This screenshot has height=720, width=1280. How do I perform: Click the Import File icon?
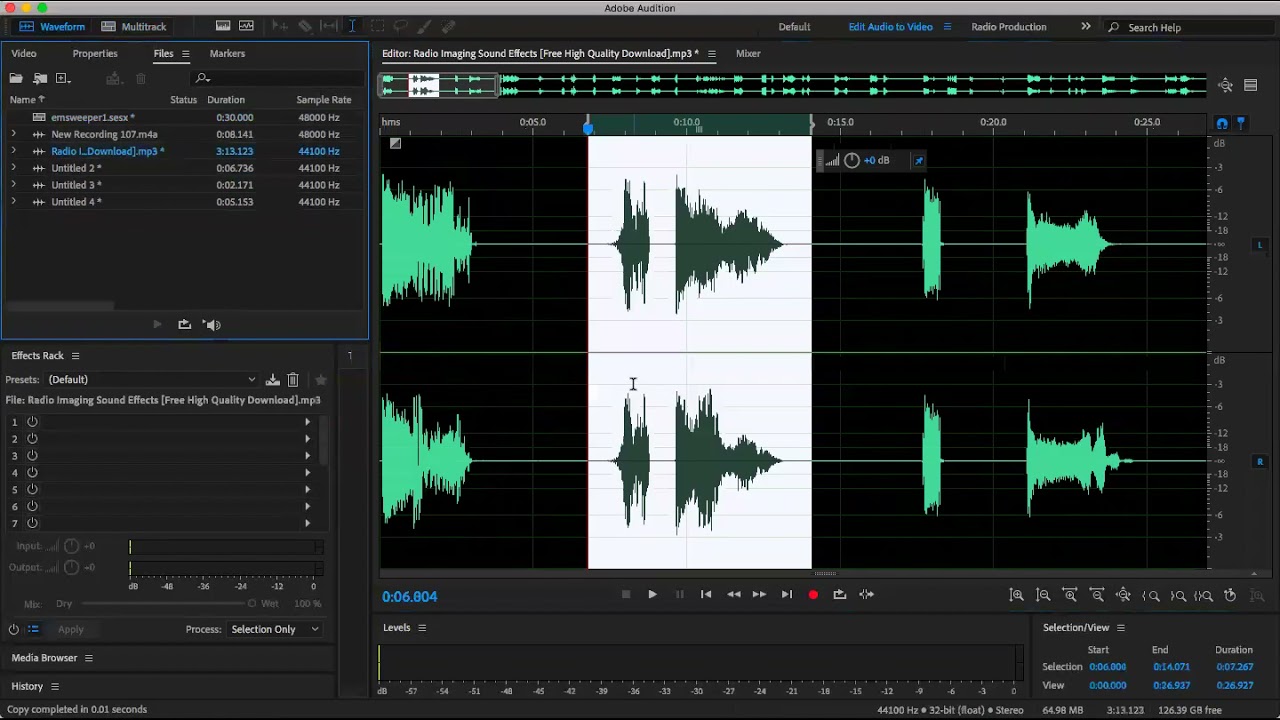[x=40, y=78]
